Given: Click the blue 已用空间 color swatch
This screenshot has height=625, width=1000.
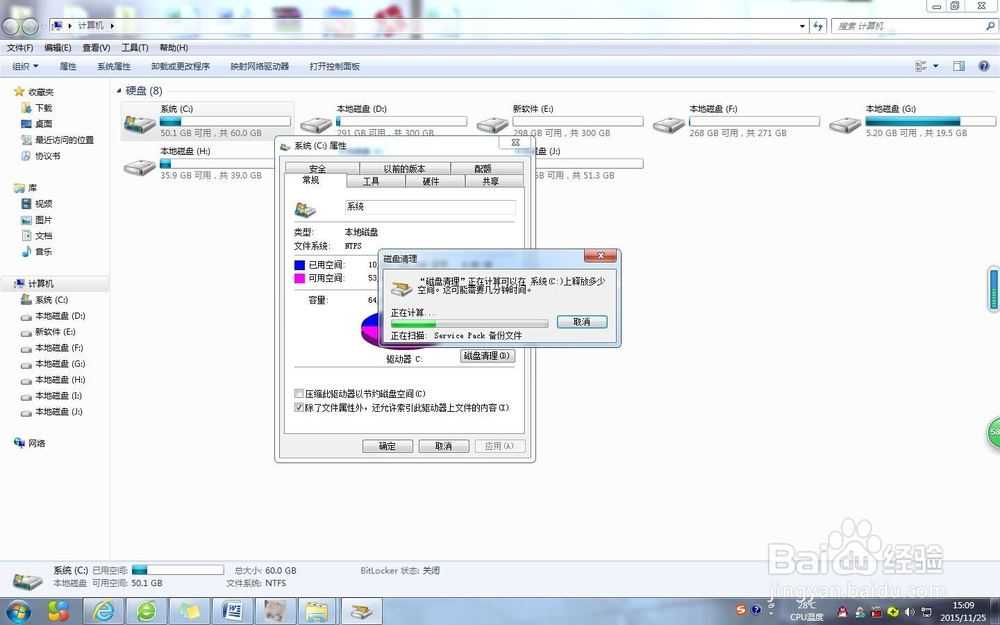Looking at the screenshot, I should pos(299,265).
